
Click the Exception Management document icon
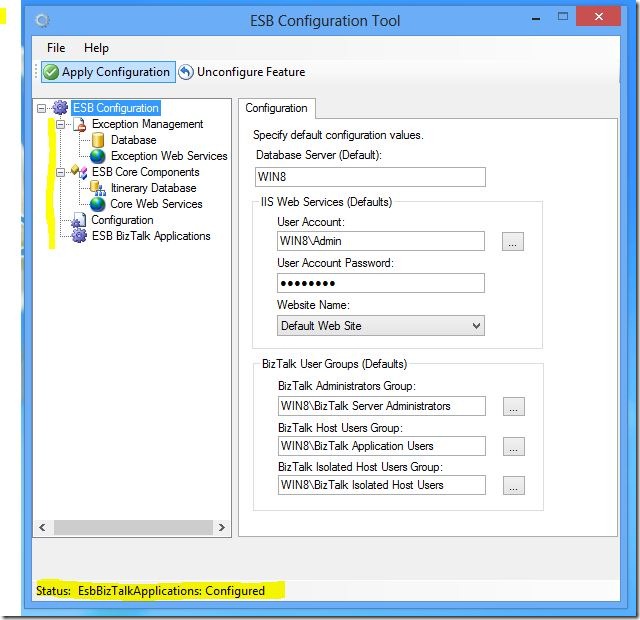[80, 124]
